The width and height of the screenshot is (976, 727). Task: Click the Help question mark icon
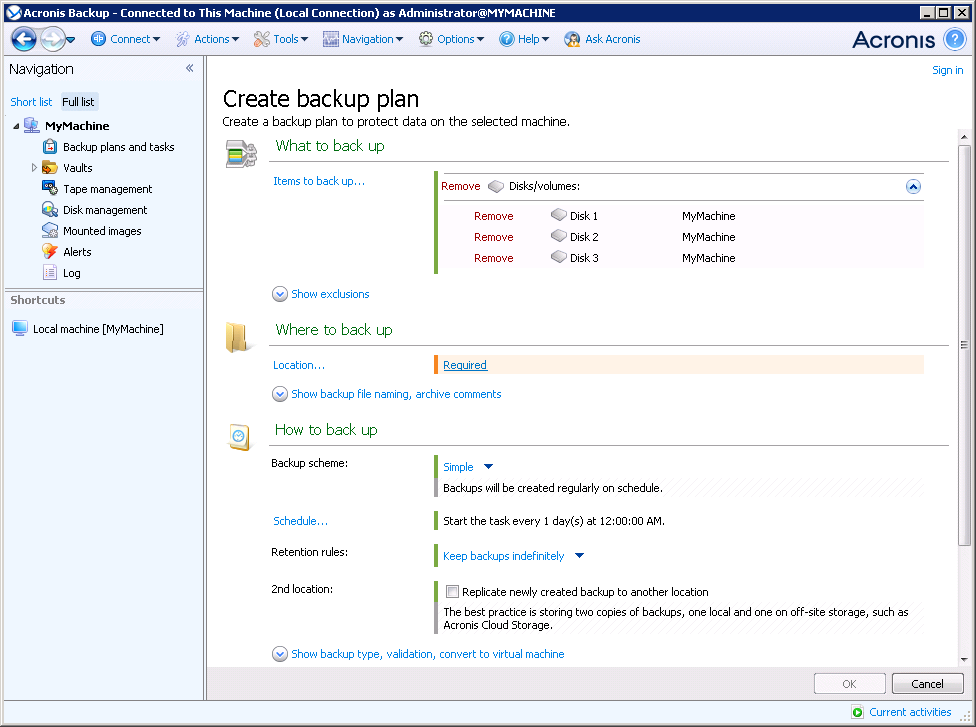pos(507,39)
